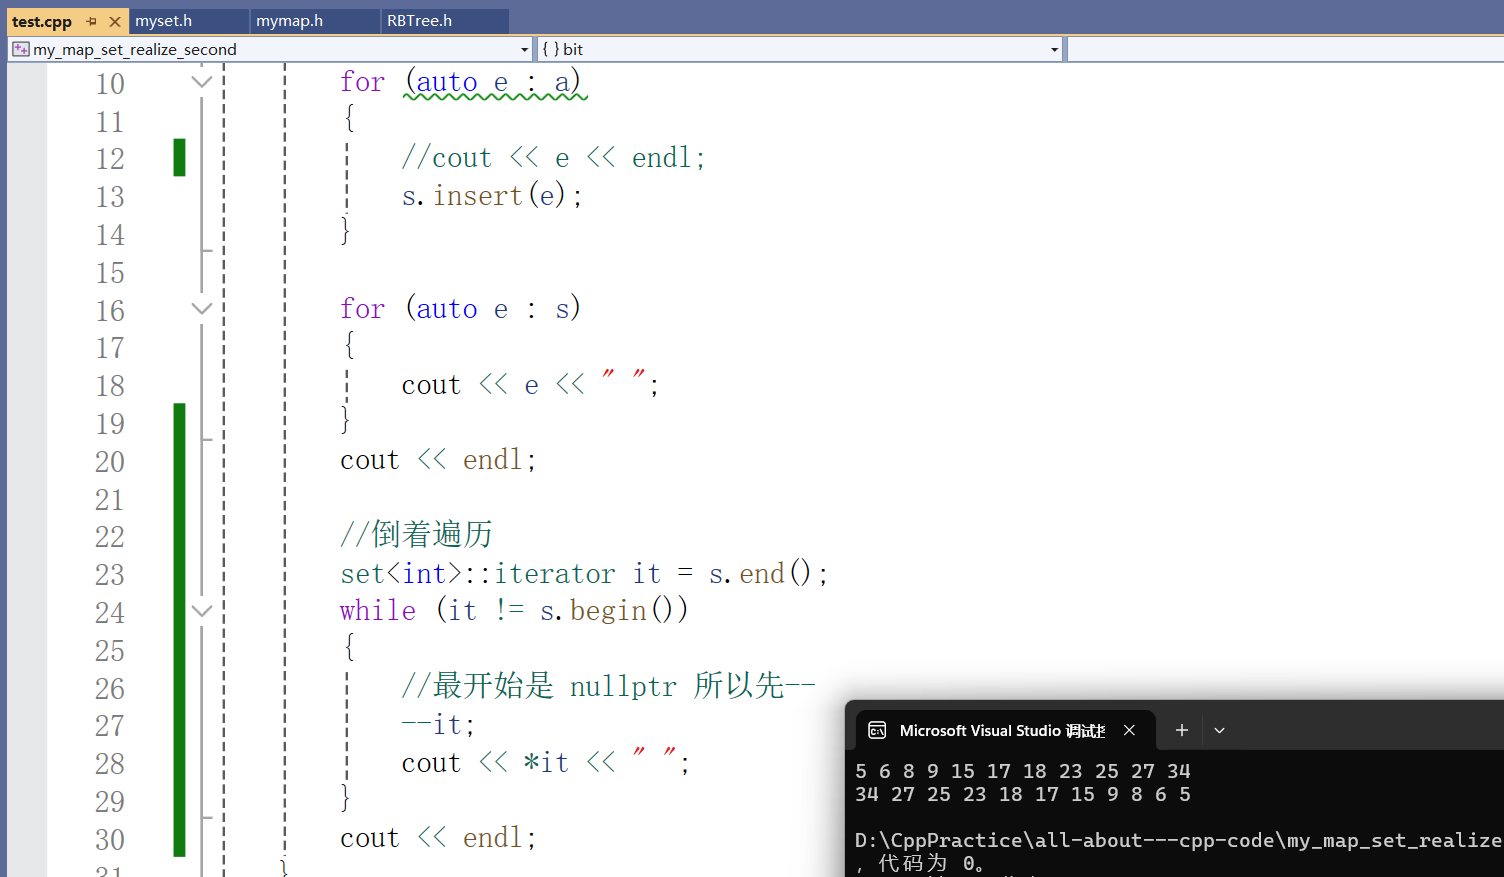Screen dimensions: 1504x877
Task: Click the 'set<int>::iterator it = s.end();' line
Action: 584,574
